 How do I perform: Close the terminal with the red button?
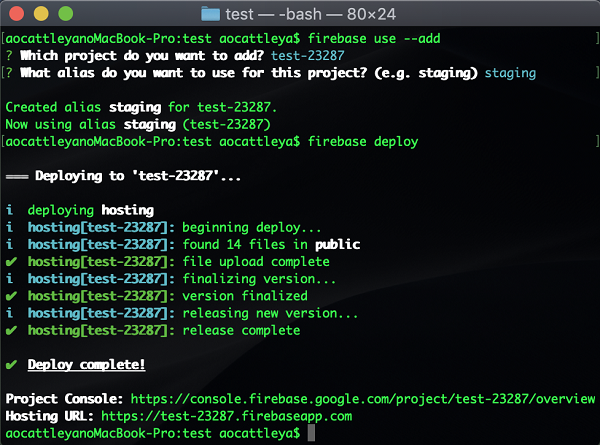[x=17, y=14]
